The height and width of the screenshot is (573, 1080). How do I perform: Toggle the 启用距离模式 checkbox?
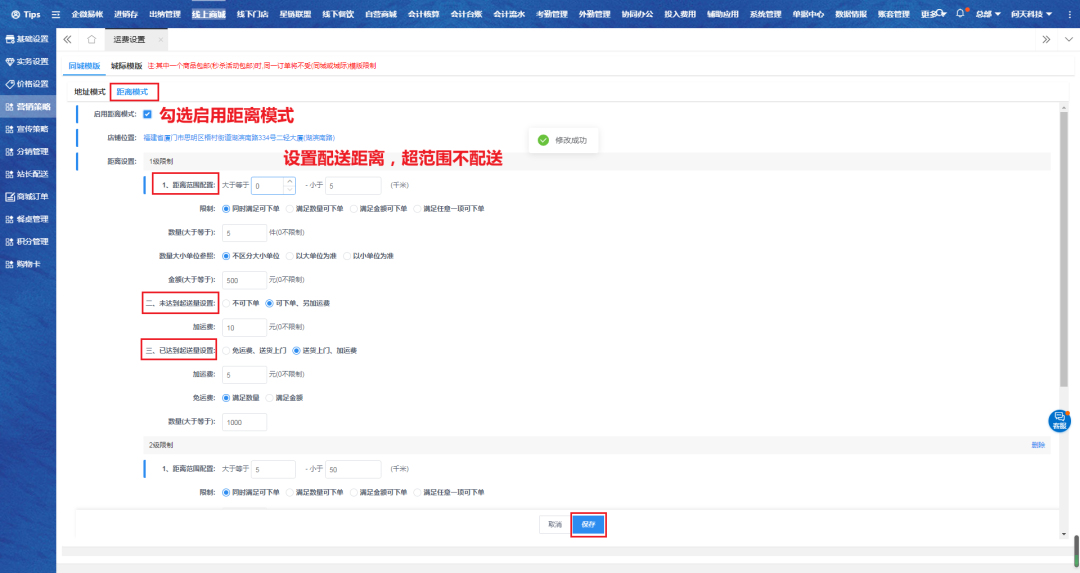coord(147,114)
